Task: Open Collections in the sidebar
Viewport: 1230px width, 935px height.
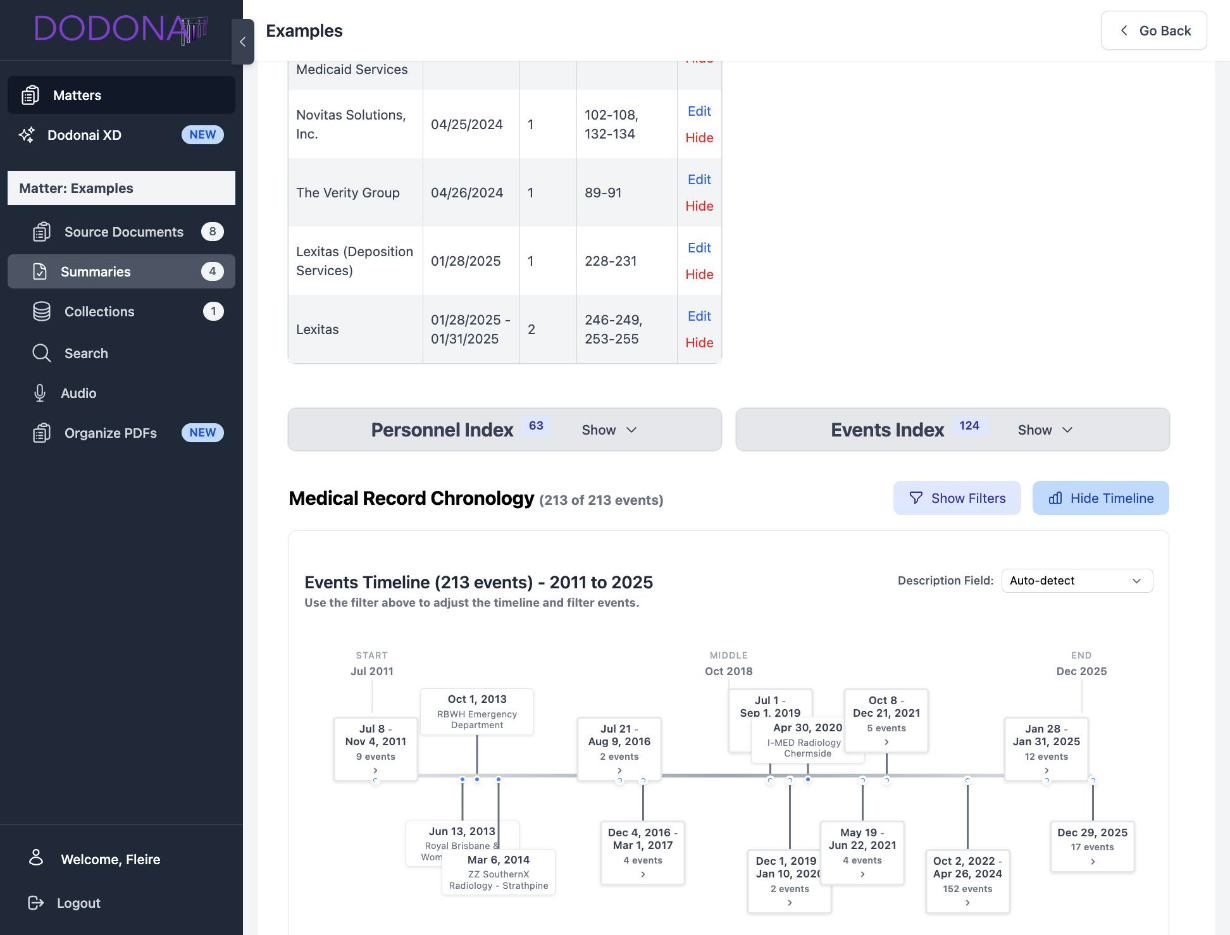Action: click(121, 312)
